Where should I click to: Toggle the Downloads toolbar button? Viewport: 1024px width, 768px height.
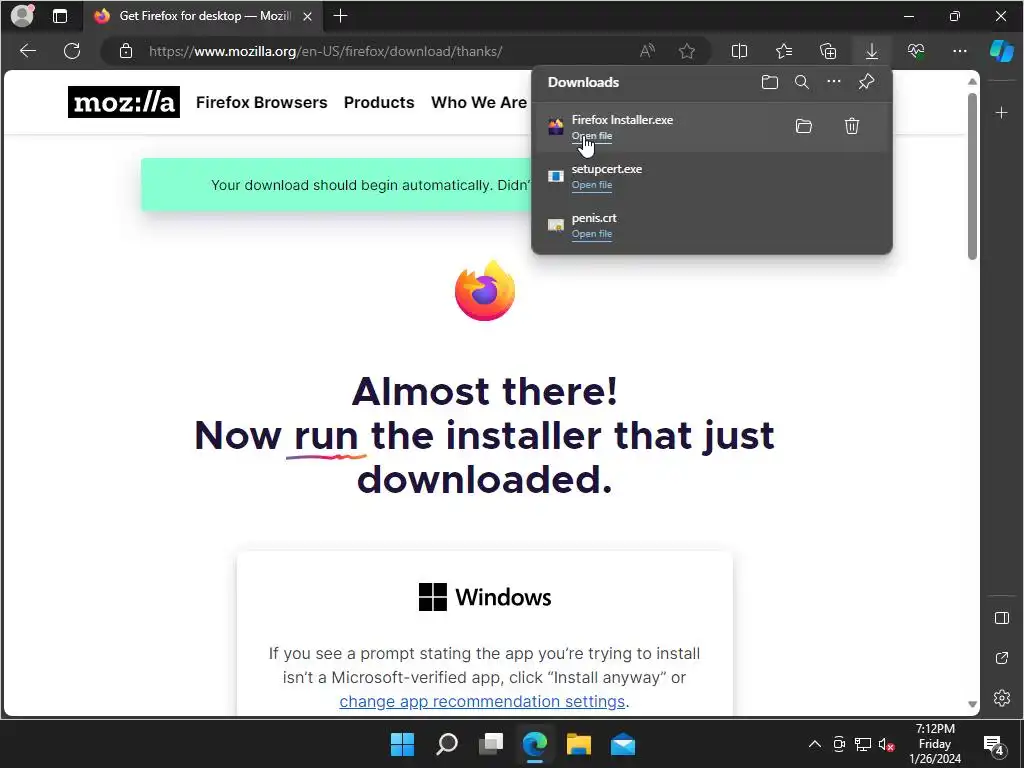pyautogui.click(x=872, y=51)
